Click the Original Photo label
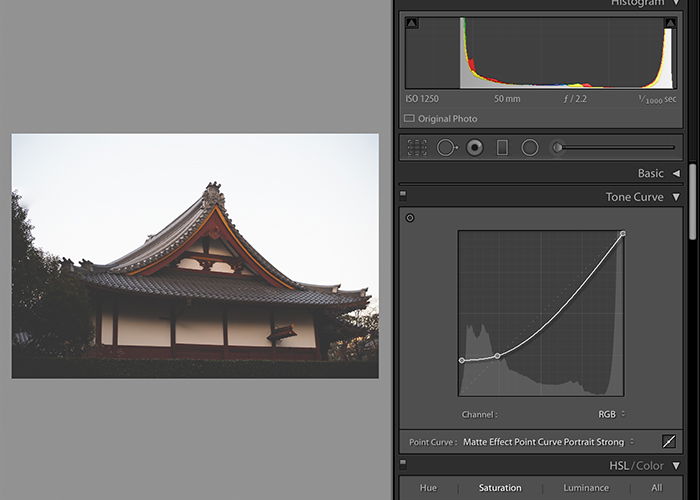Screen dimensions: 700x500 coord(447,119)
